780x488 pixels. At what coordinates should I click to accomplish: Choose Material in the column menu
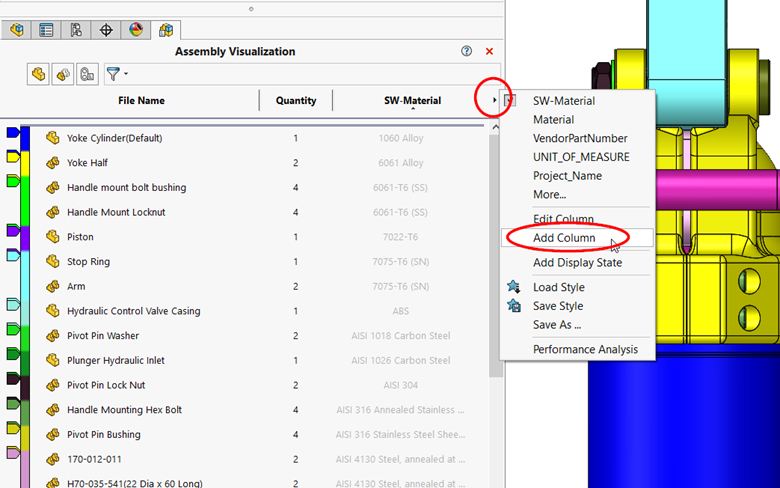[553, 120]
